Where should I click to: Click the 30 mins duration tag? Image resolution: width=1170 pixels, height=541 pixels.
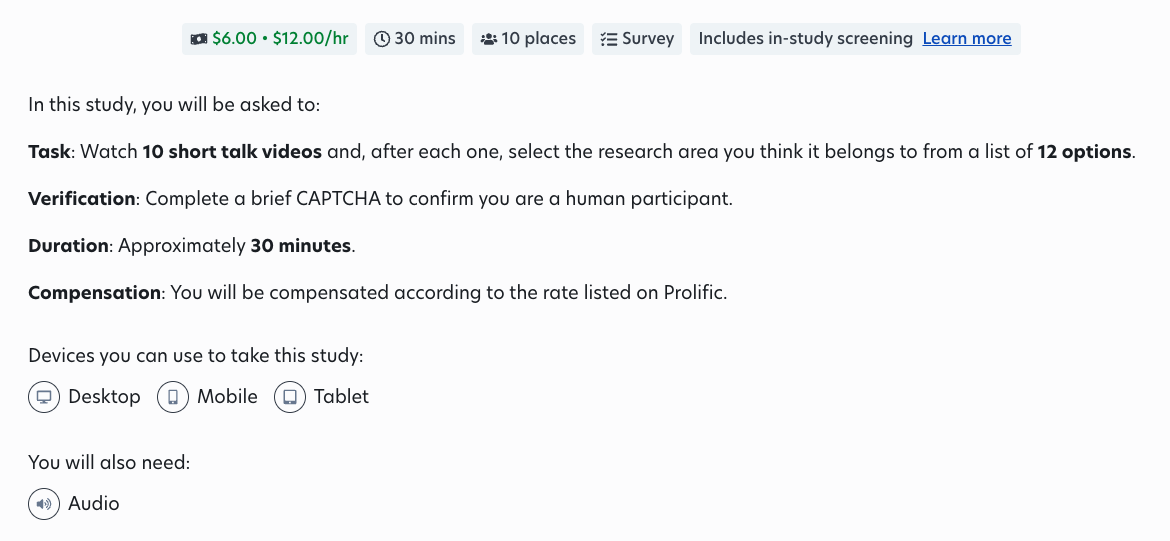click(414, 39)
